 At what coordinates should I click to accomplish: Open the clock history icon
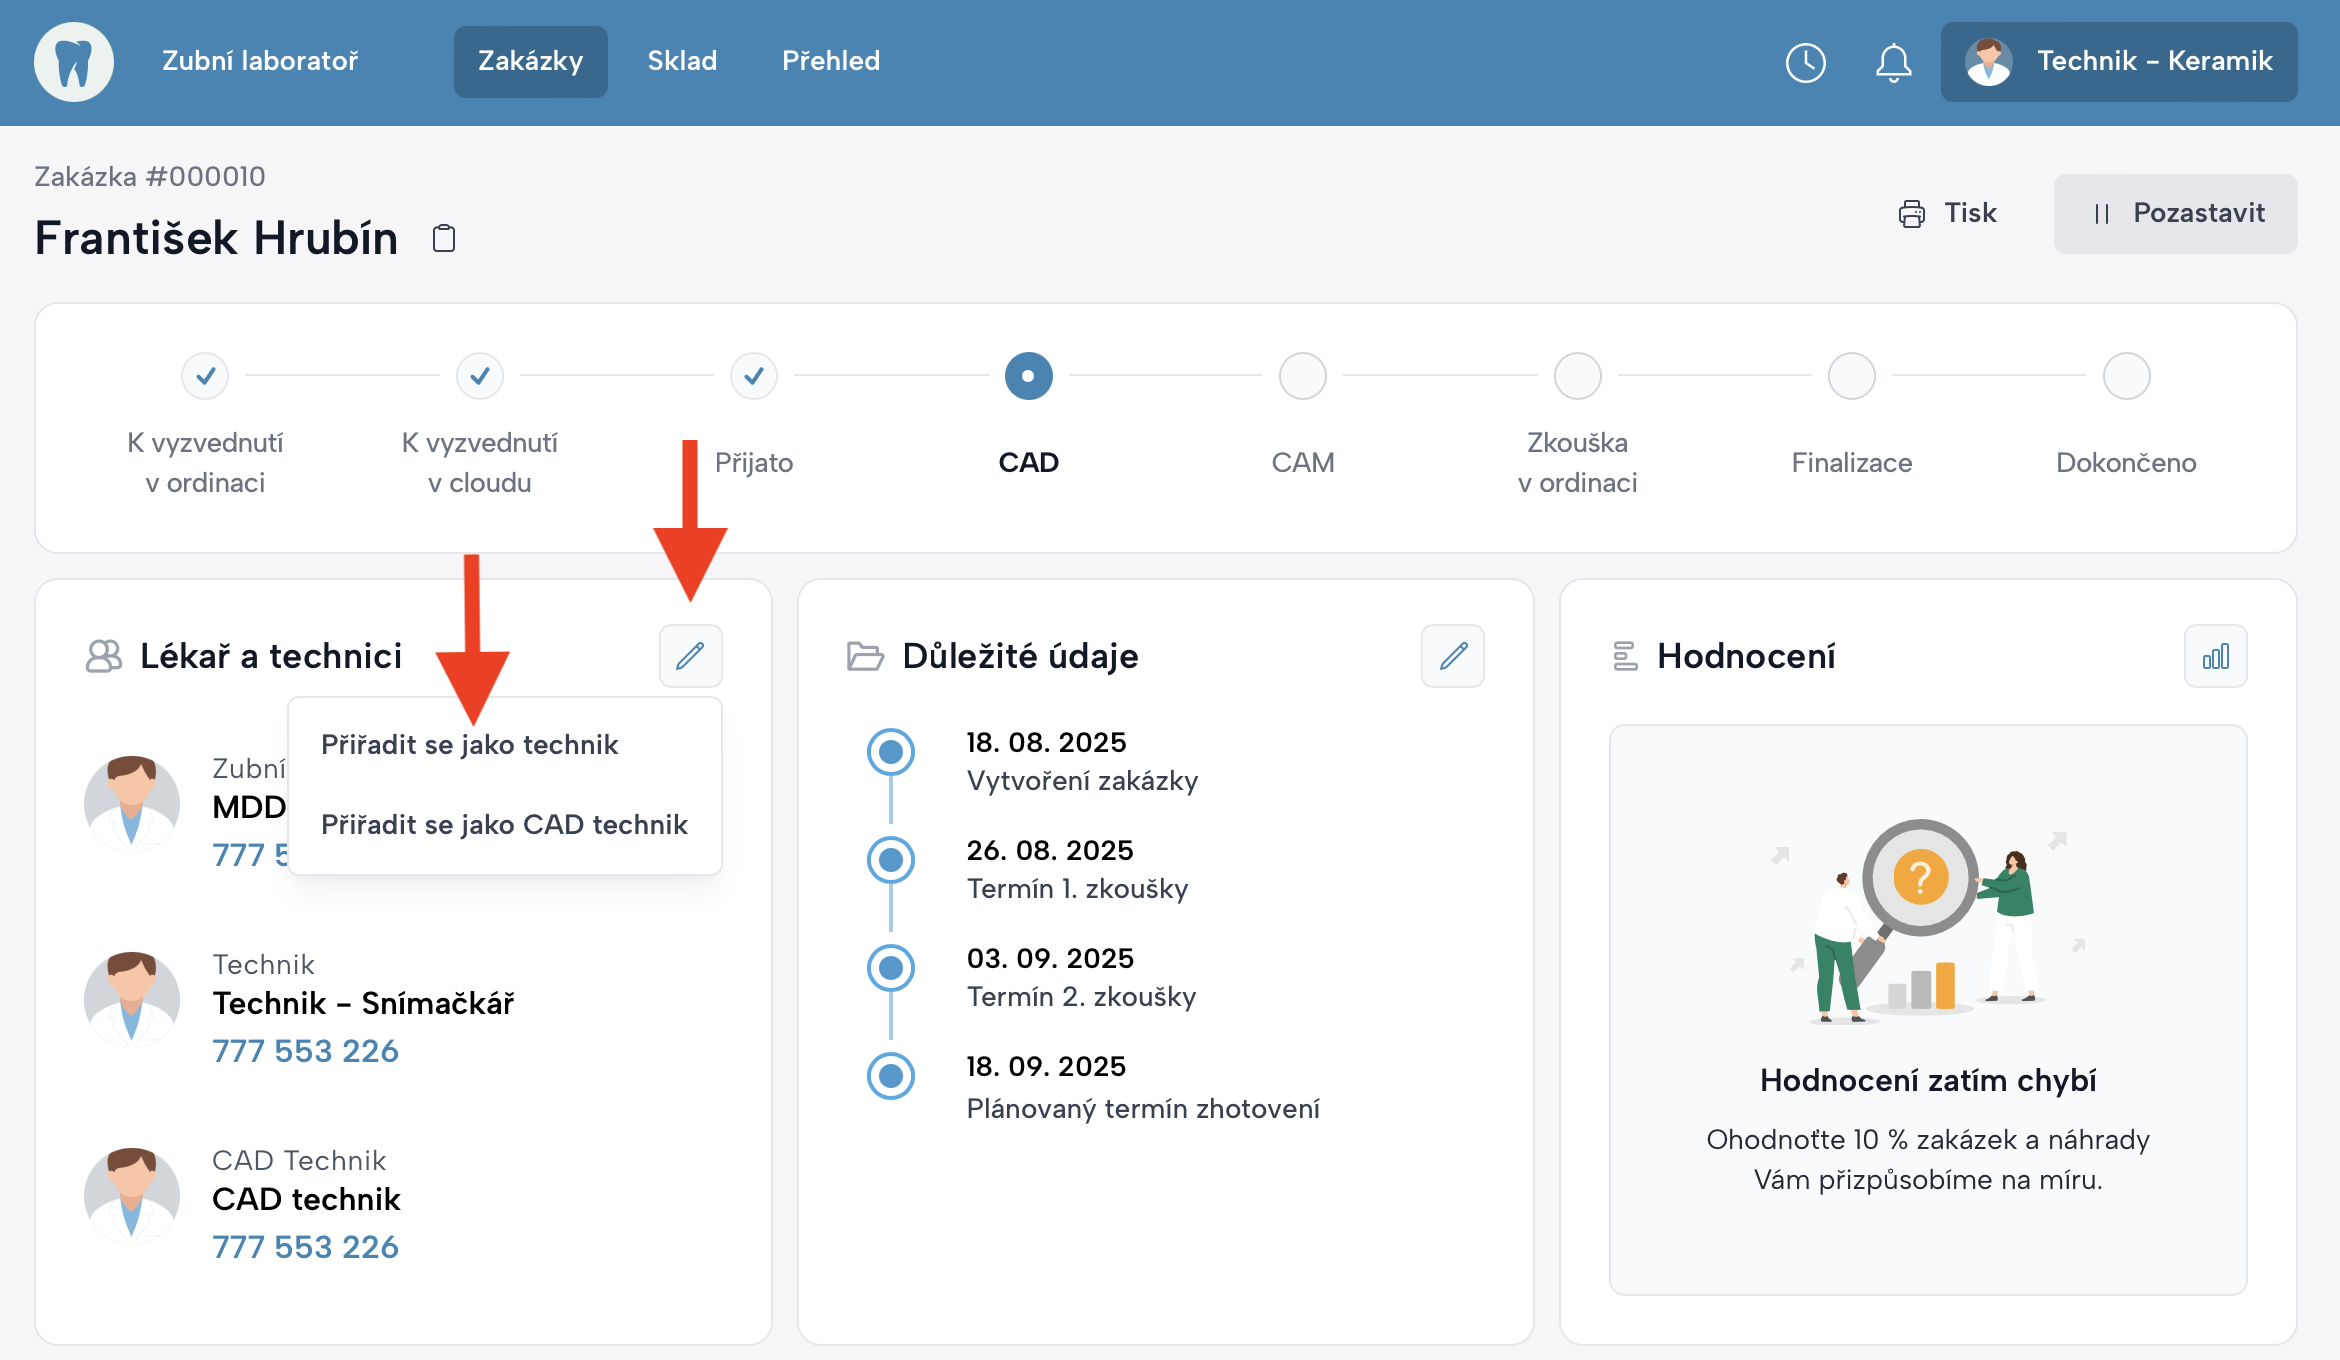(1805, 63)
